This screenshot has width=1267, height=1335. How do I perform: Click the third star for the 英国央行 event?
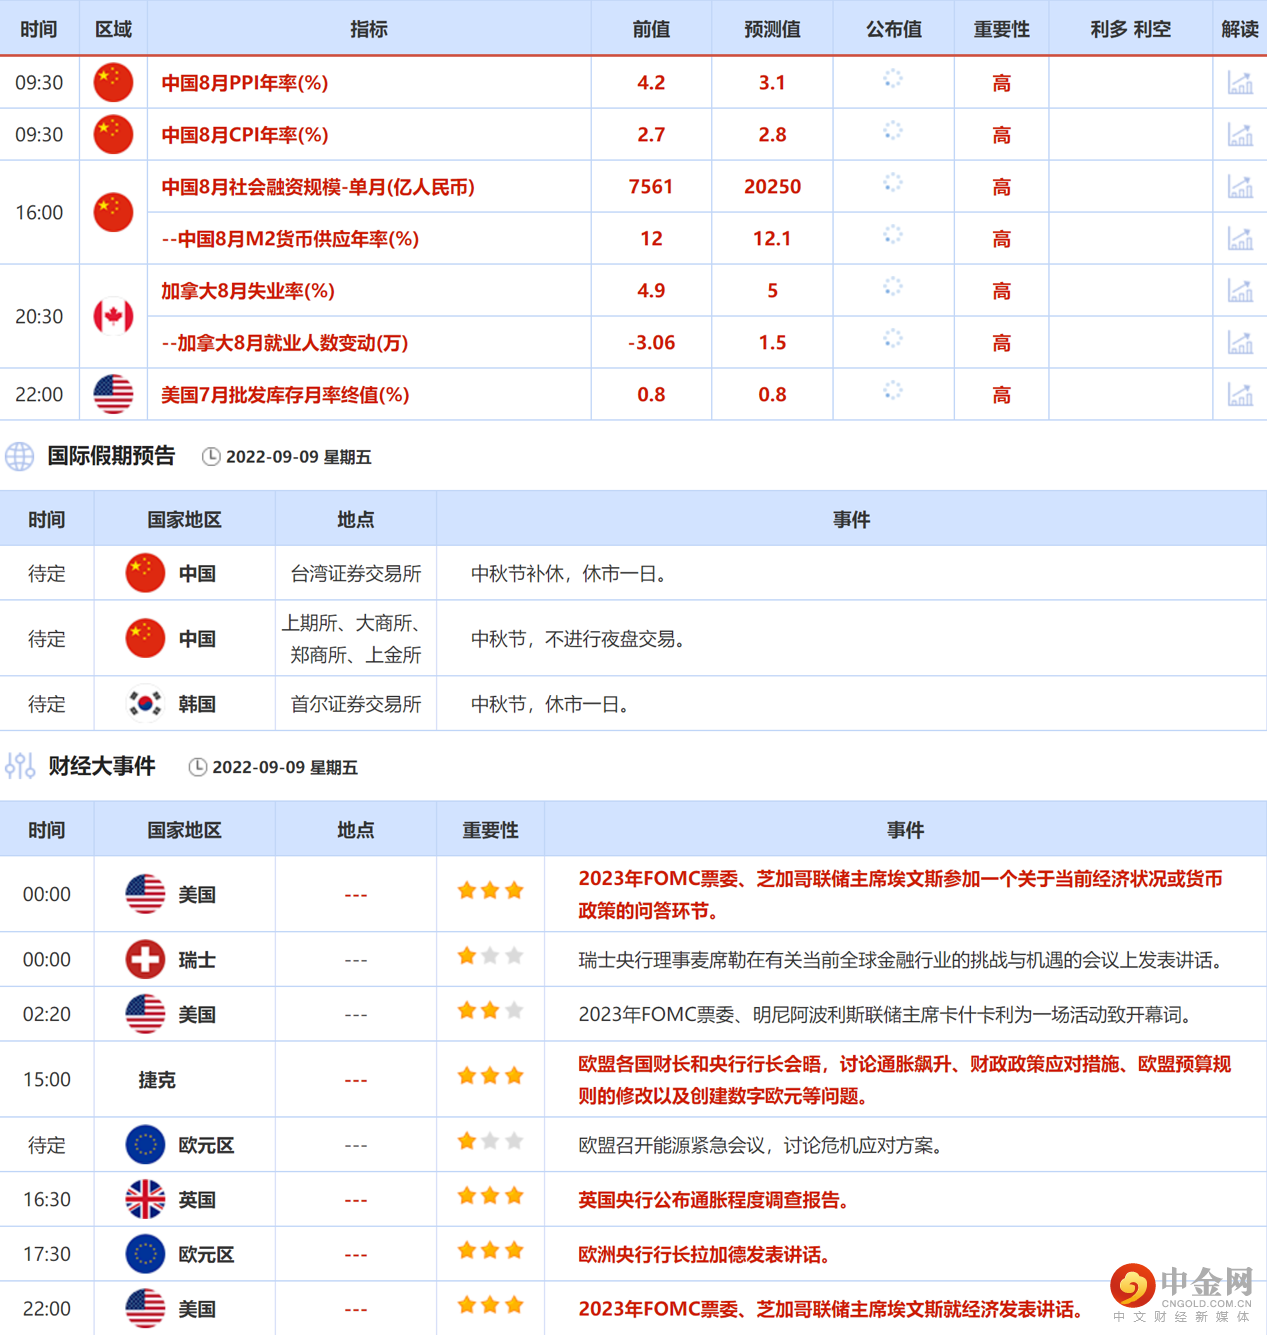[x=514, y=1196]
